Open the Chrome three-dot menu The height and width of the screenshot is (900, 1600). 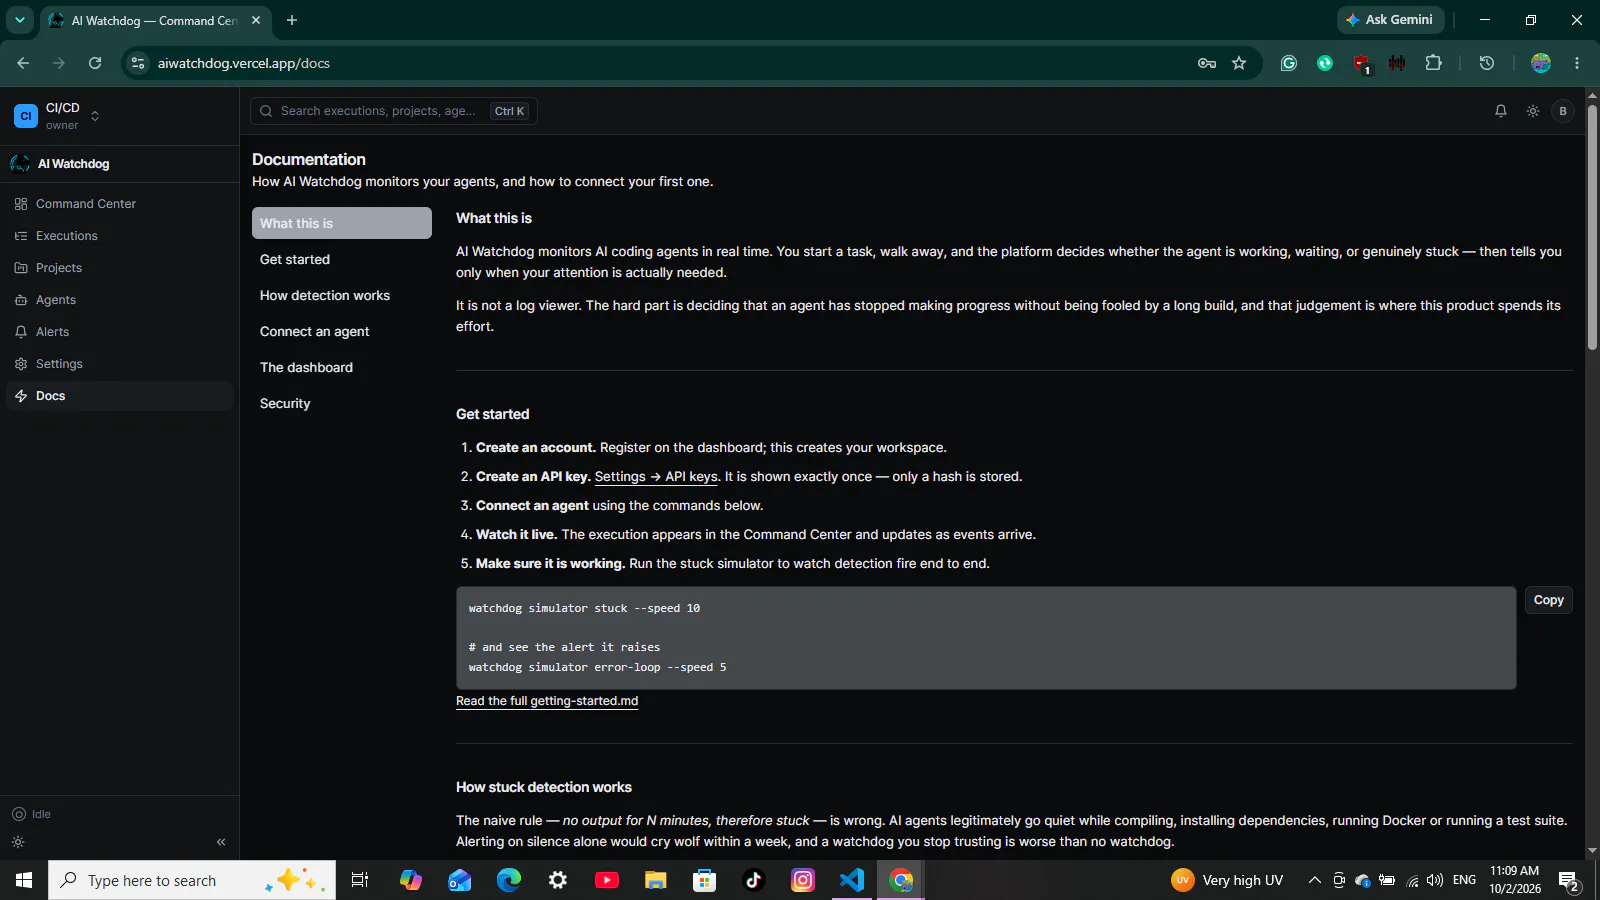[1577, 63]
